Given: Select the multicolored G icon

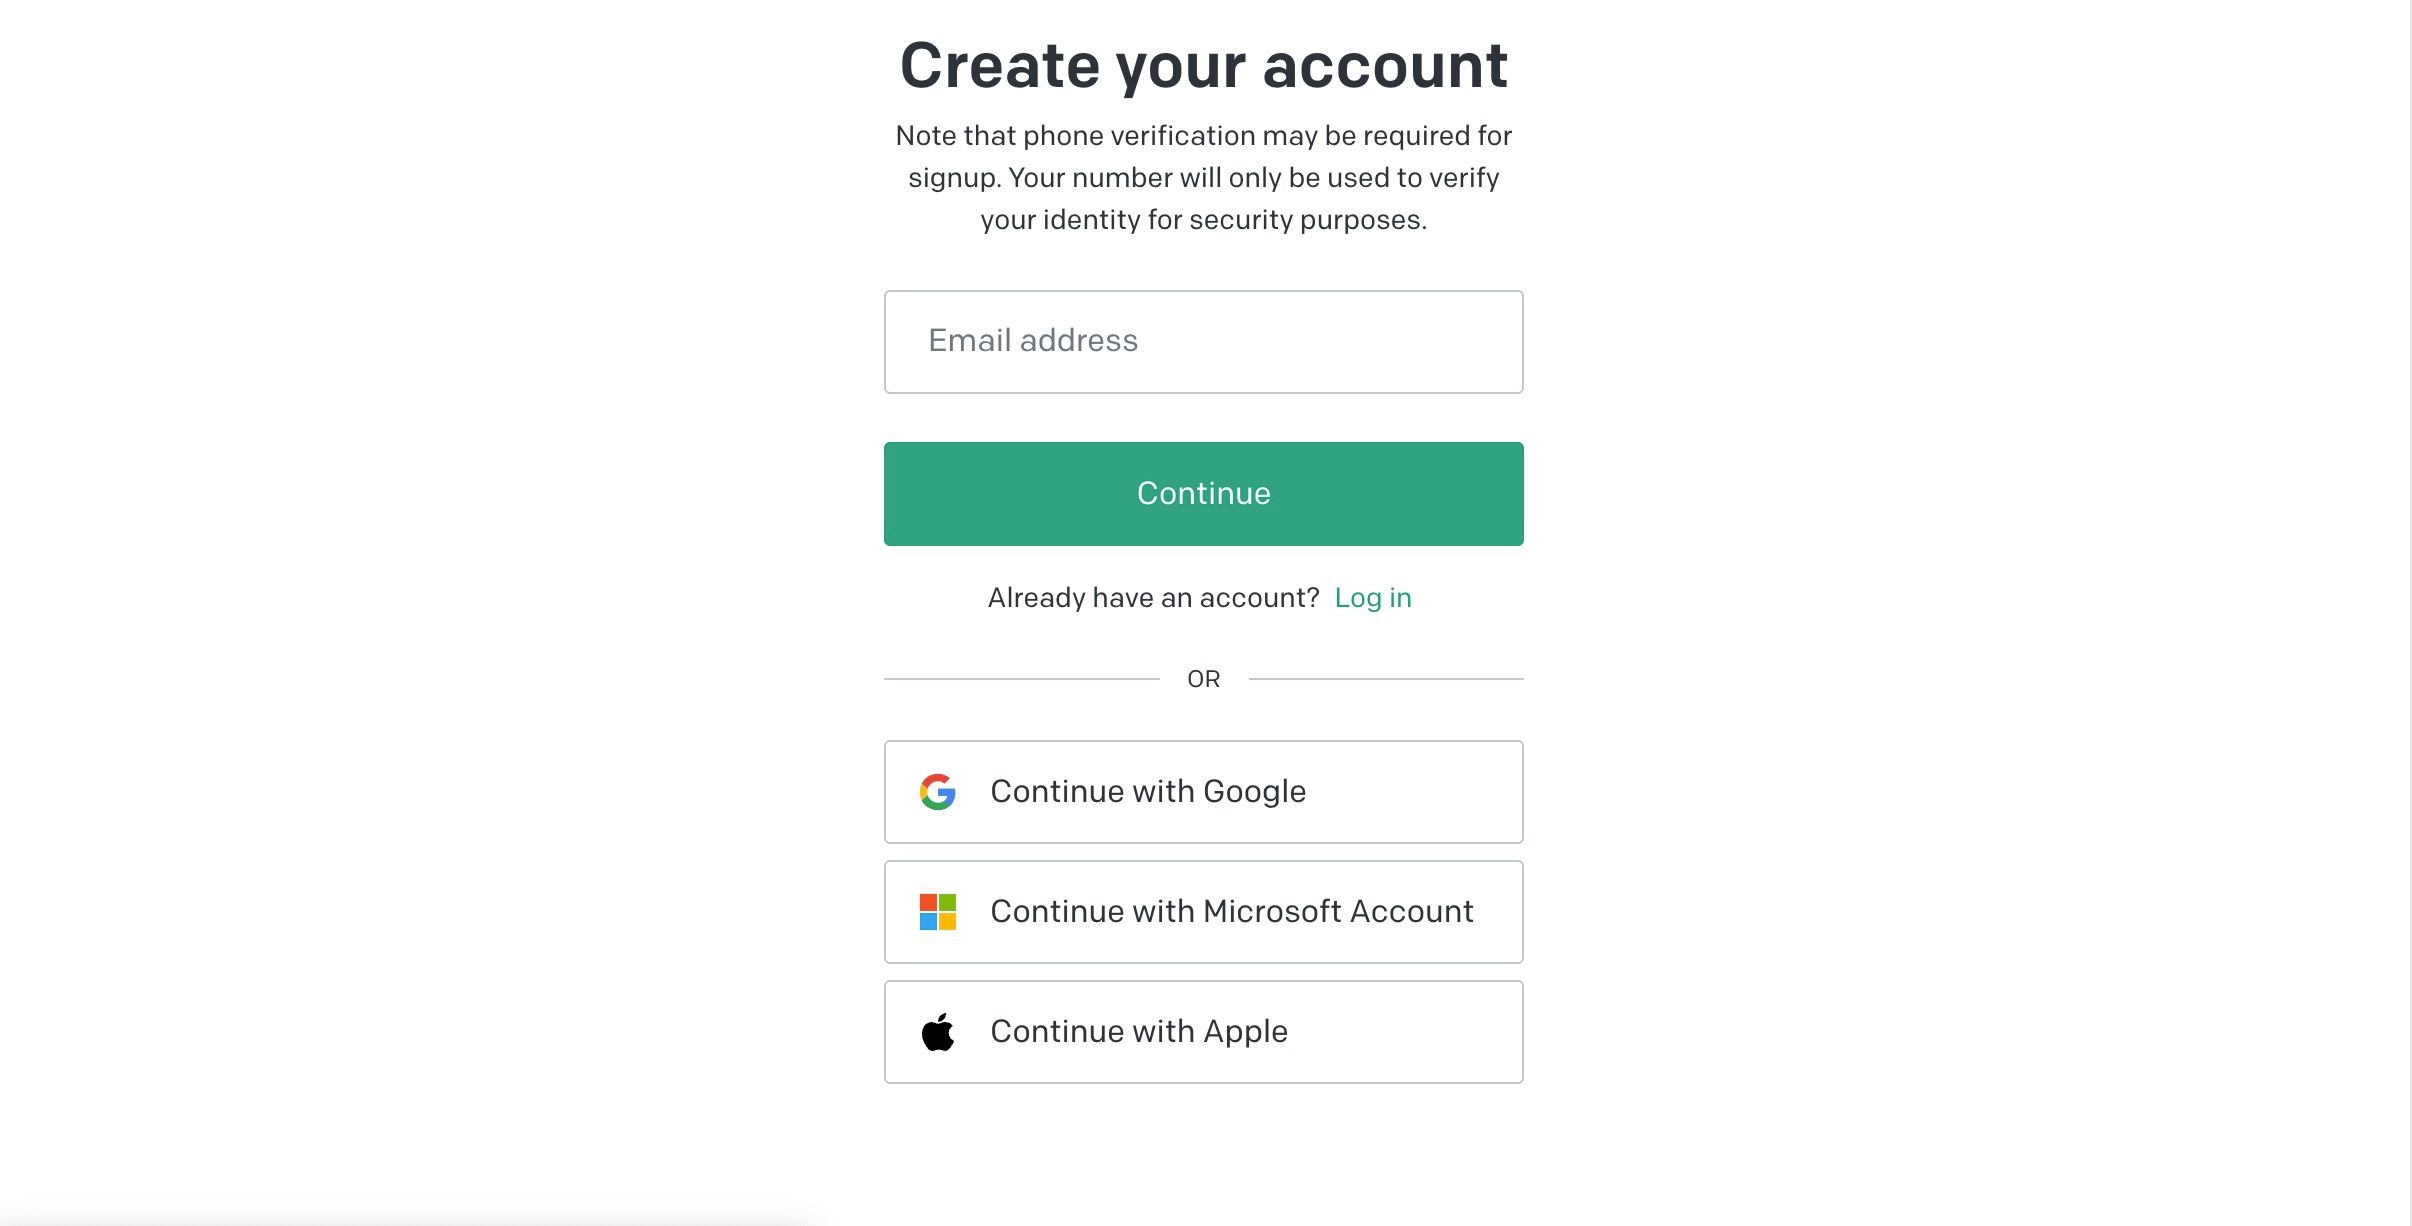Looking at the screenshot, I should coord(937,791).
